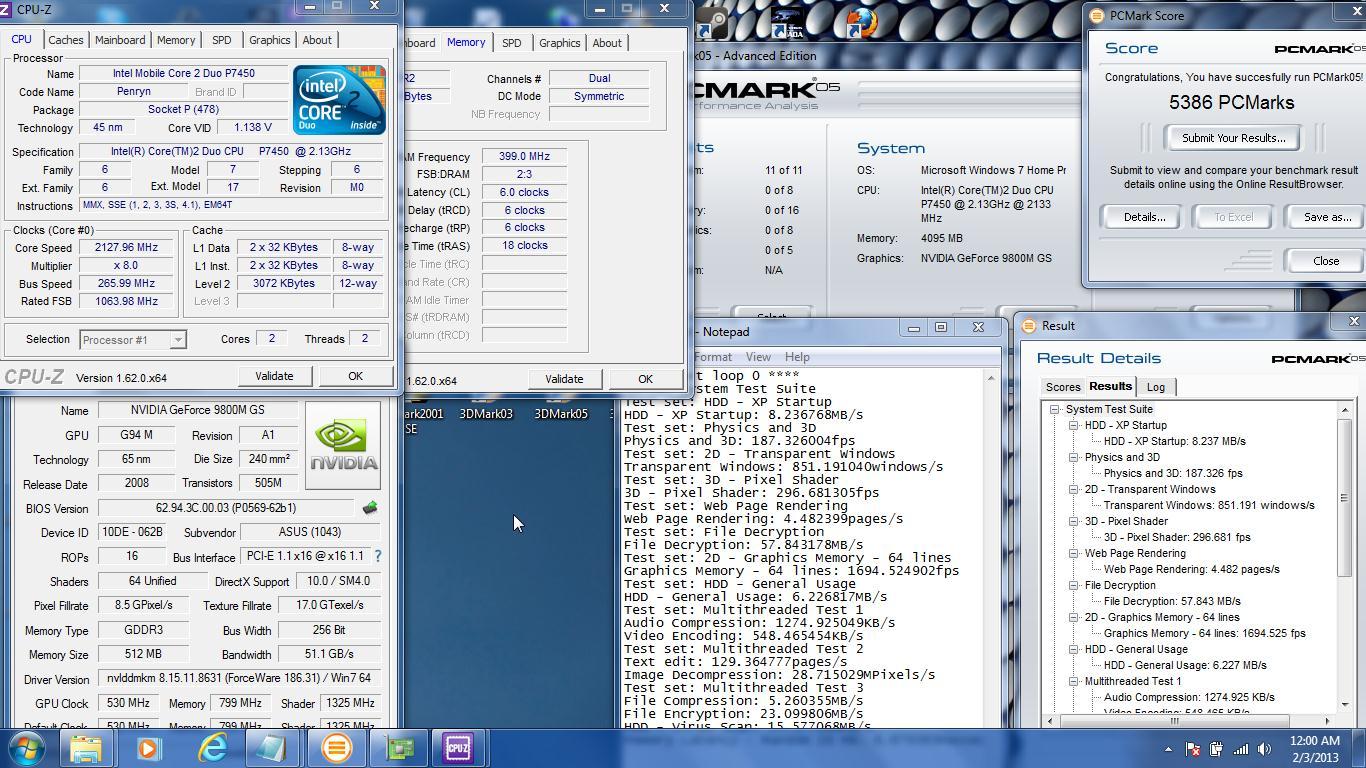Click Submit Your Results button
1366x768 pixels.
tap(1233, 138)
